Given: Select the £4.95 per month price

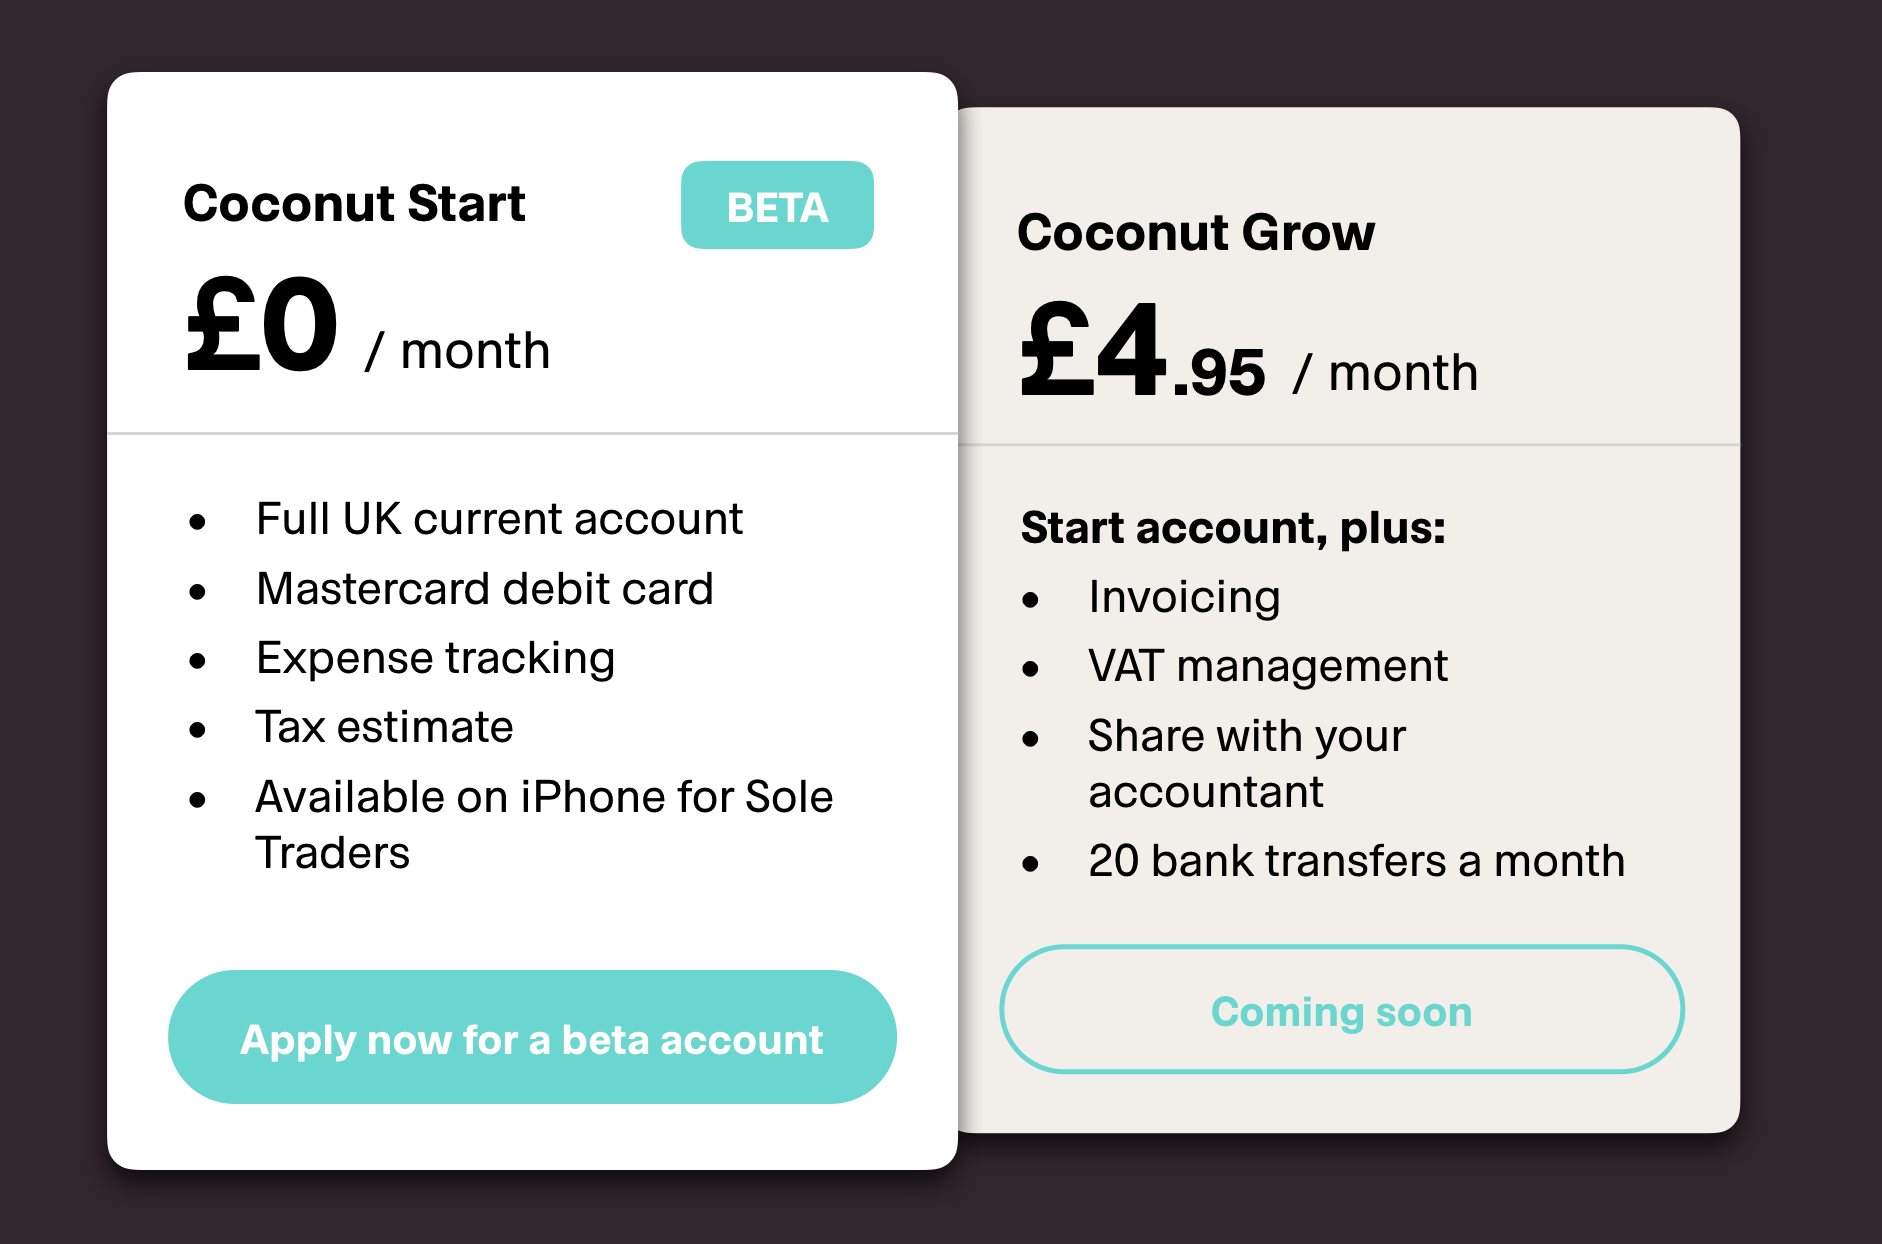Looking at the screenshot, I should (1248, 350).
